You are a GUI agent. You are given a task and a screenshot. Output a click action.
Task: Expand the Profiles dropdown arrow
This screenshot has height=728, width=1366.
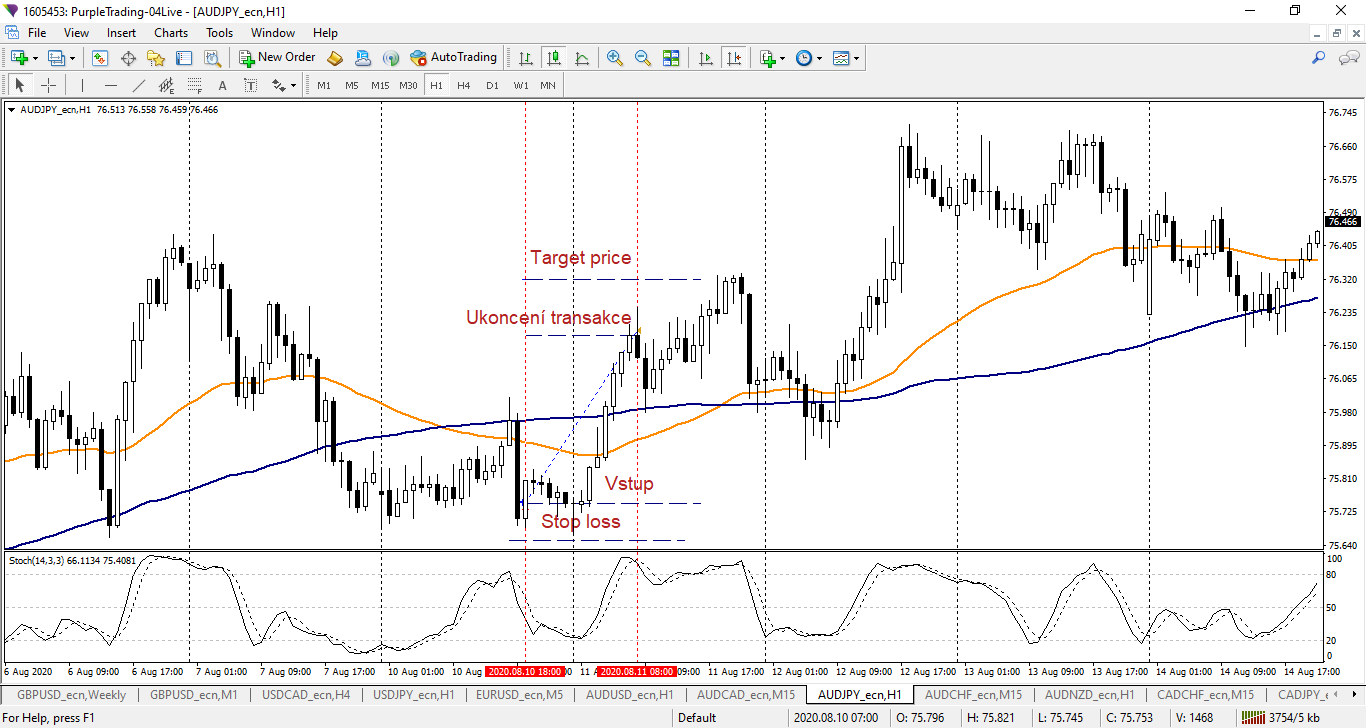point(72,58)
